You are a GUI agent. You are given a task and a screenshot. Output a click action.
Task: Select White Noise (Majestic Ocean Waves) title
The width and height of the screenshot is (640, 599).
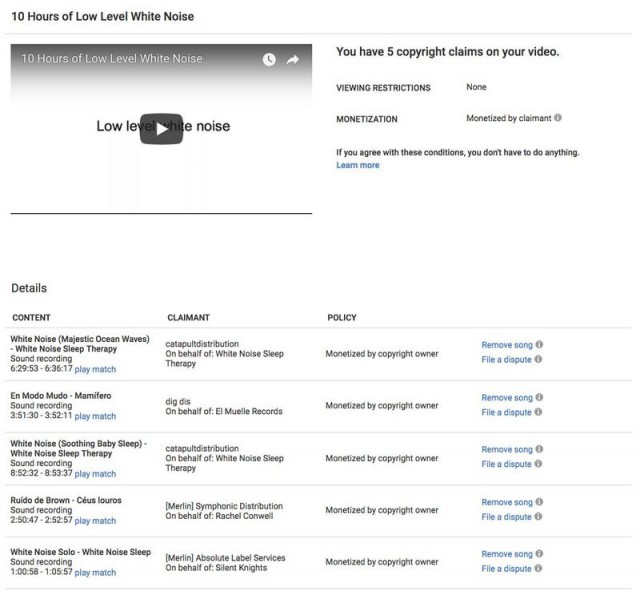pos(80,344)
